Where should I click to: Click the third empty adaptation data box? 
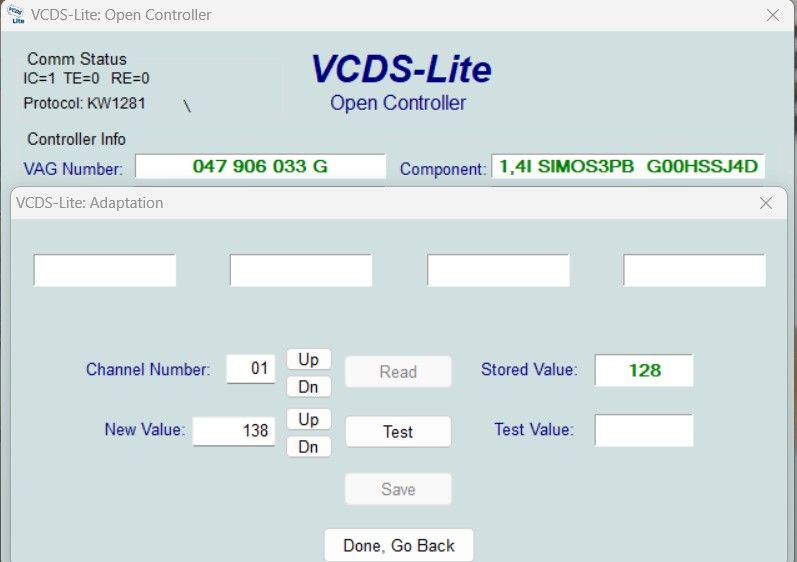coord(498,270)
